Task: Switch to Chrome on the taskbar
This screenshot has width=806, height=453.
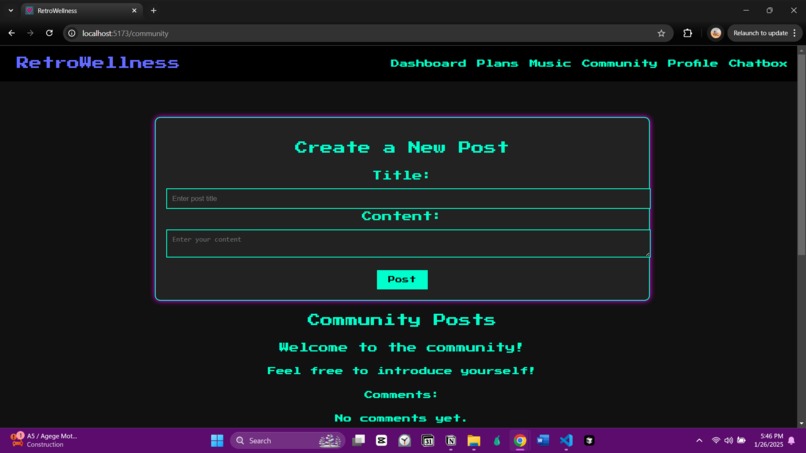Action: pyautogui.click(x=520, y=441)
